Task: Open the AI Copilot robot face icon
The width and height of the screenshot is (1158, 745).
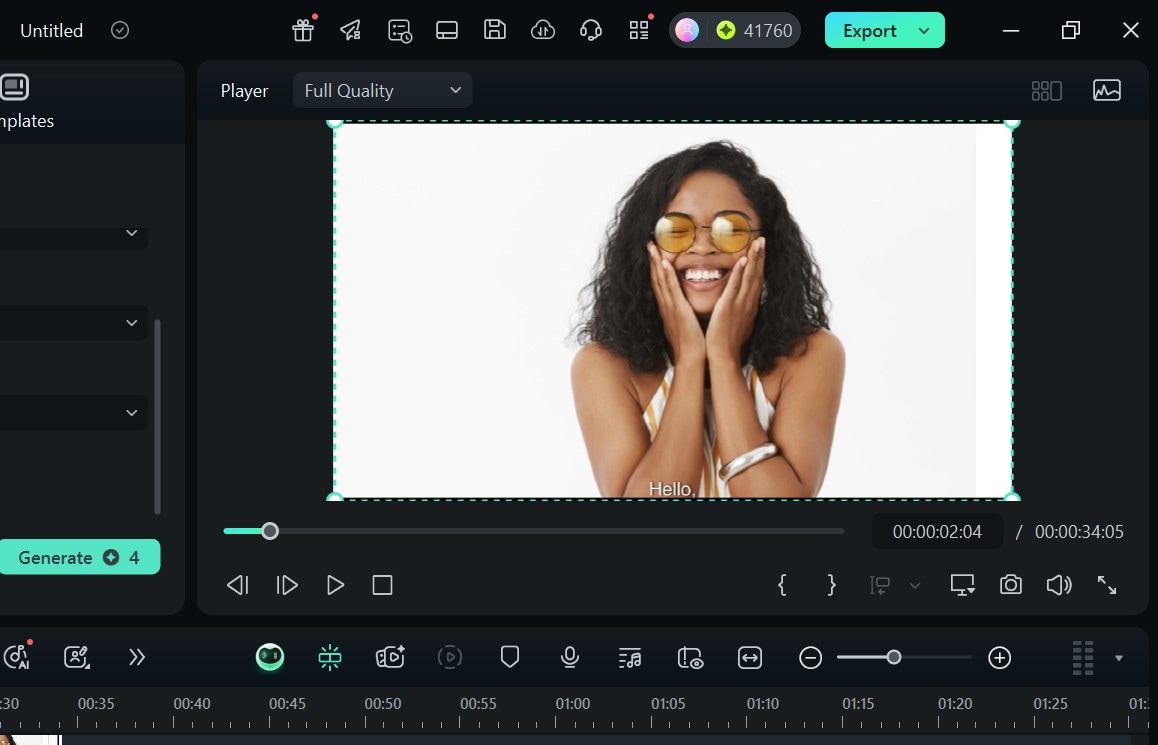Action: point(270,657)
